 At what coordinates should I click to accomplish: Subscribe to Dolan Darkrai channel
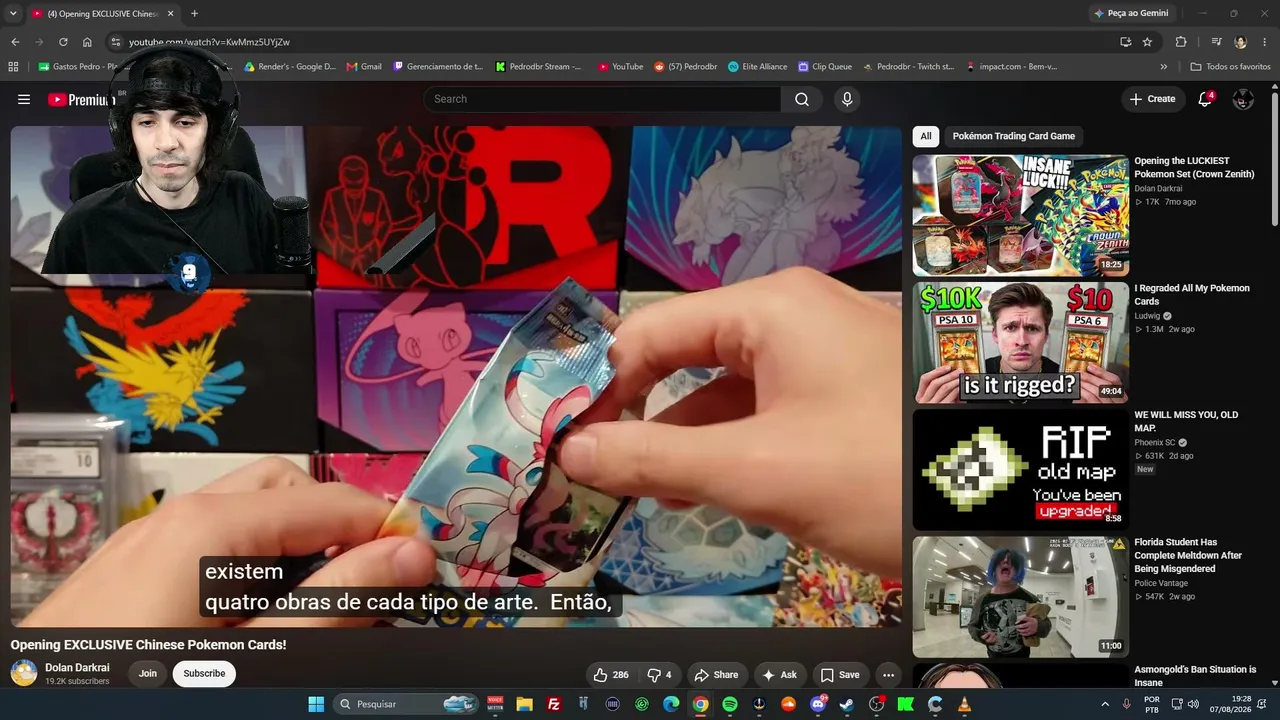(x=204, y=674)
